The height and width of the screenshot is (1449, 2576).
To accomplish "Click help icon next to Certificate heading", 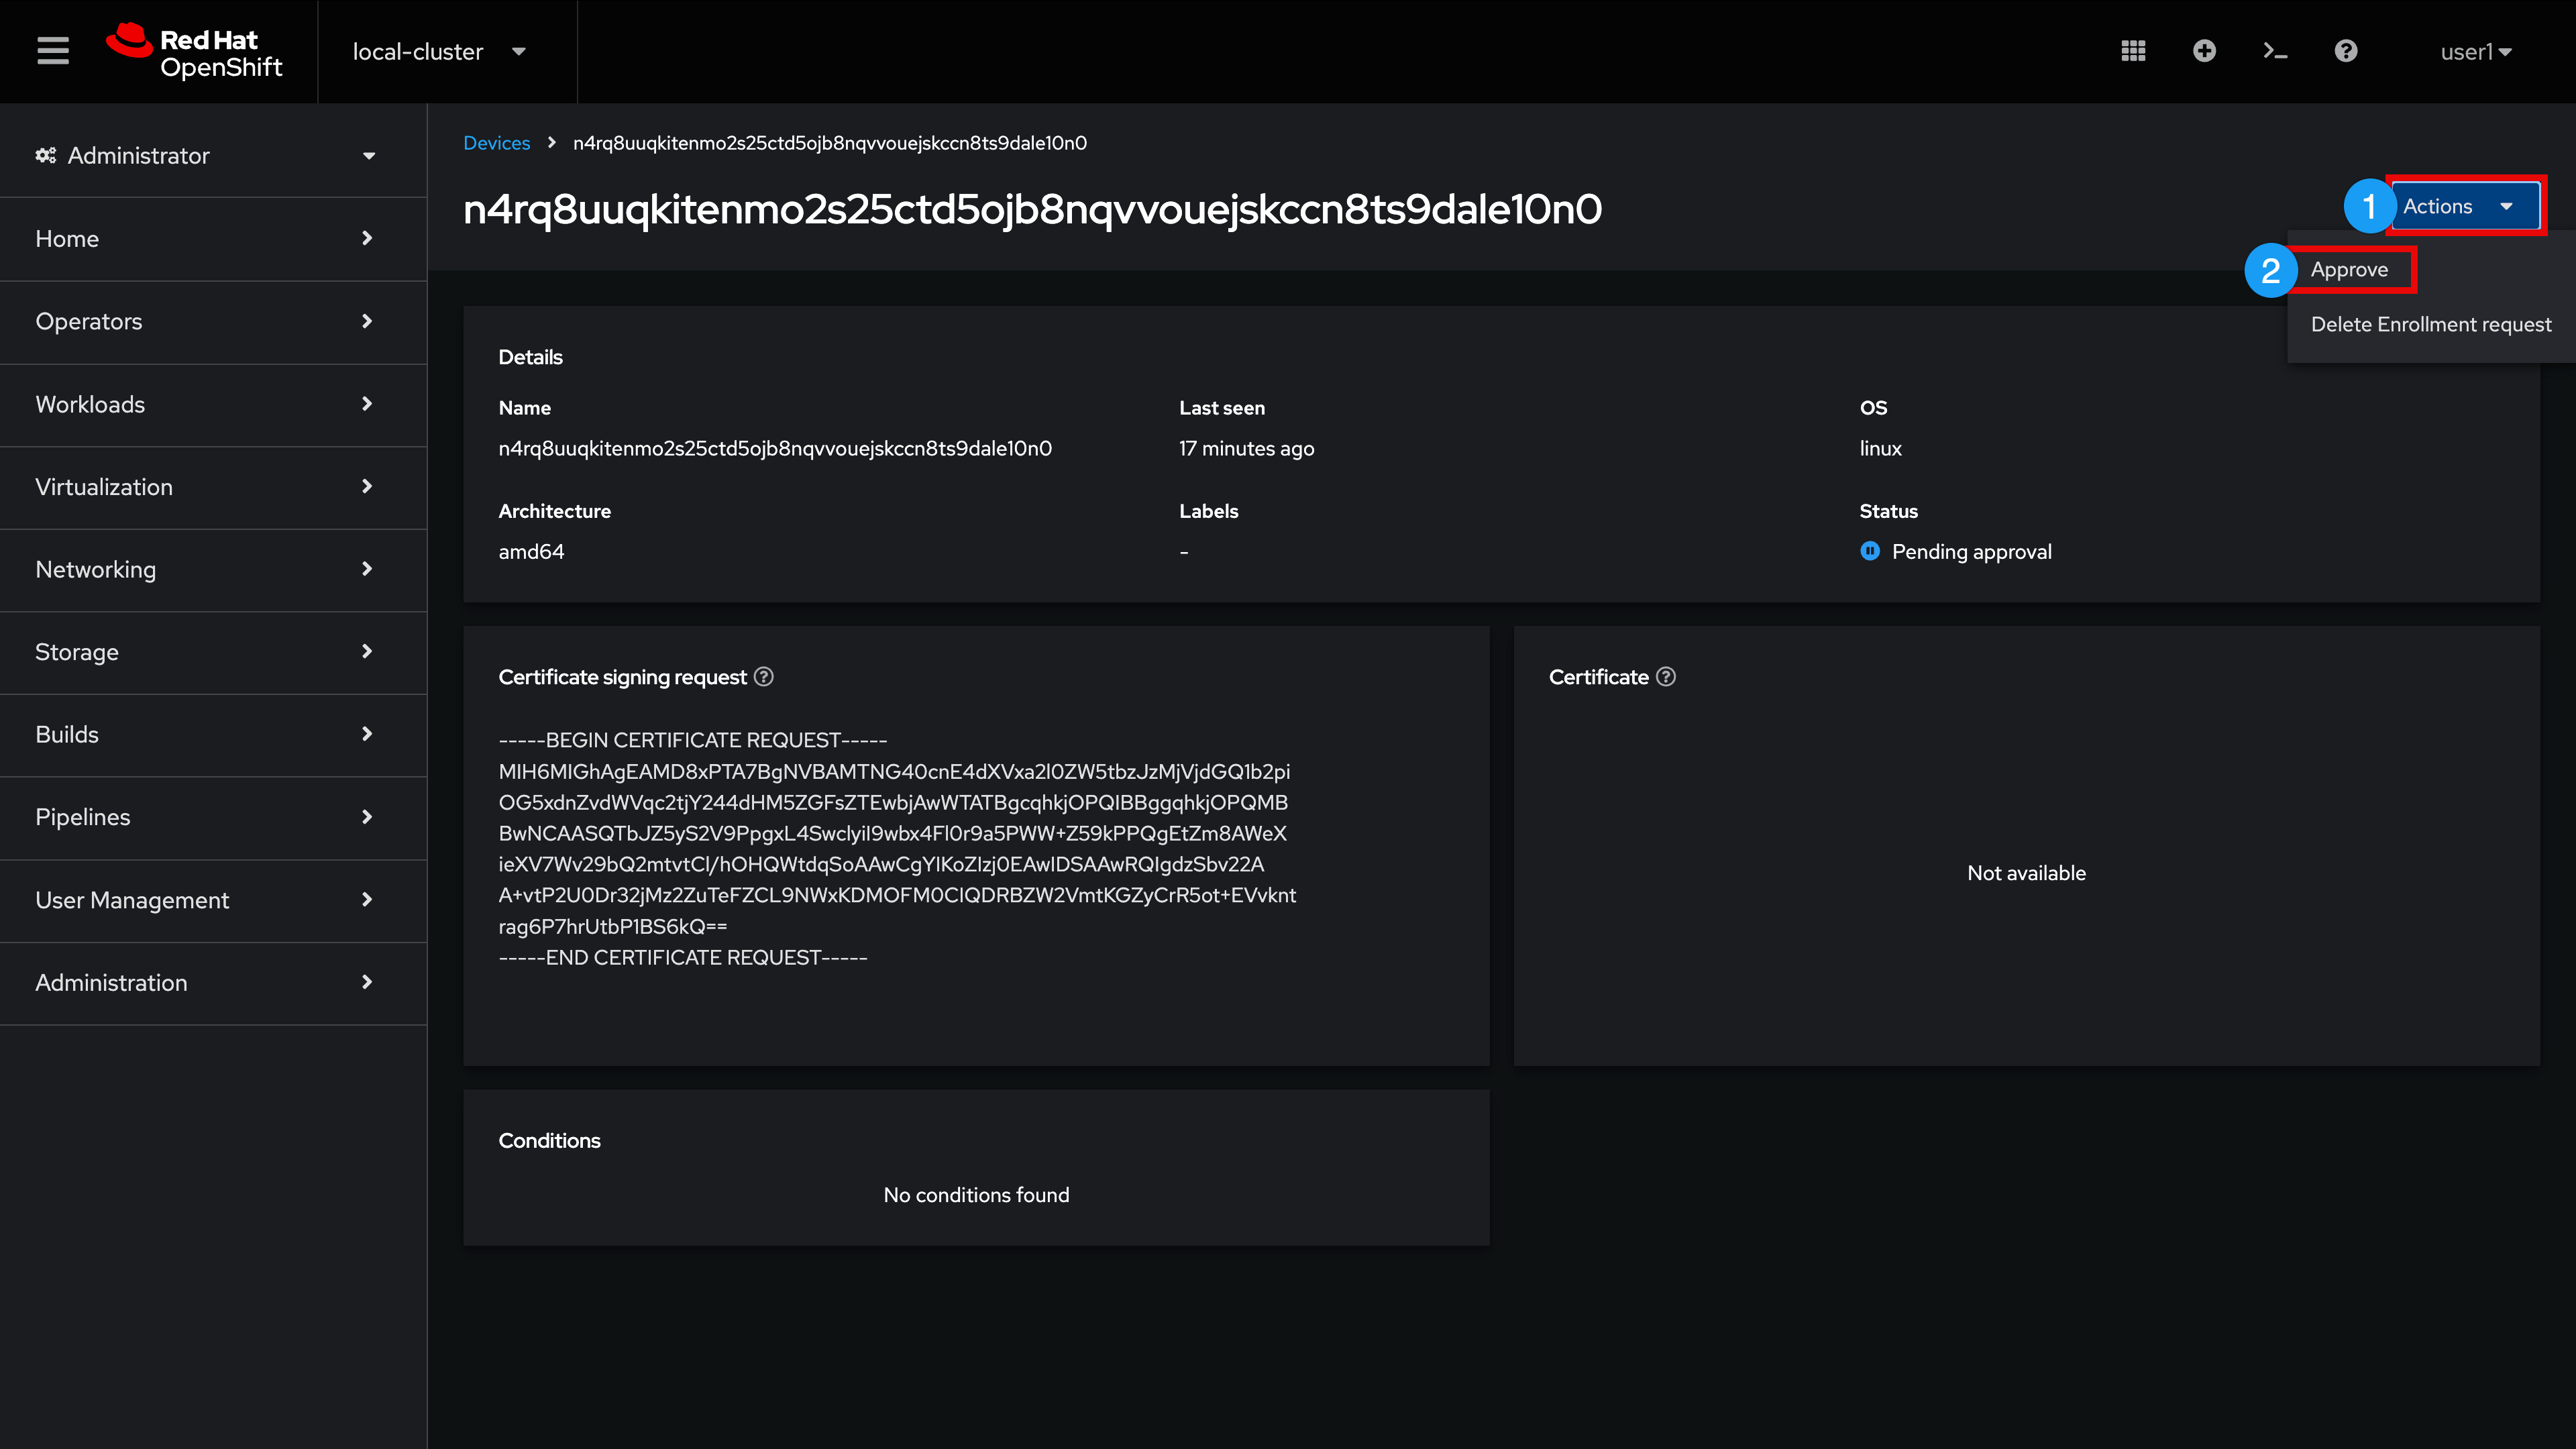I will tap(1666, 677).
